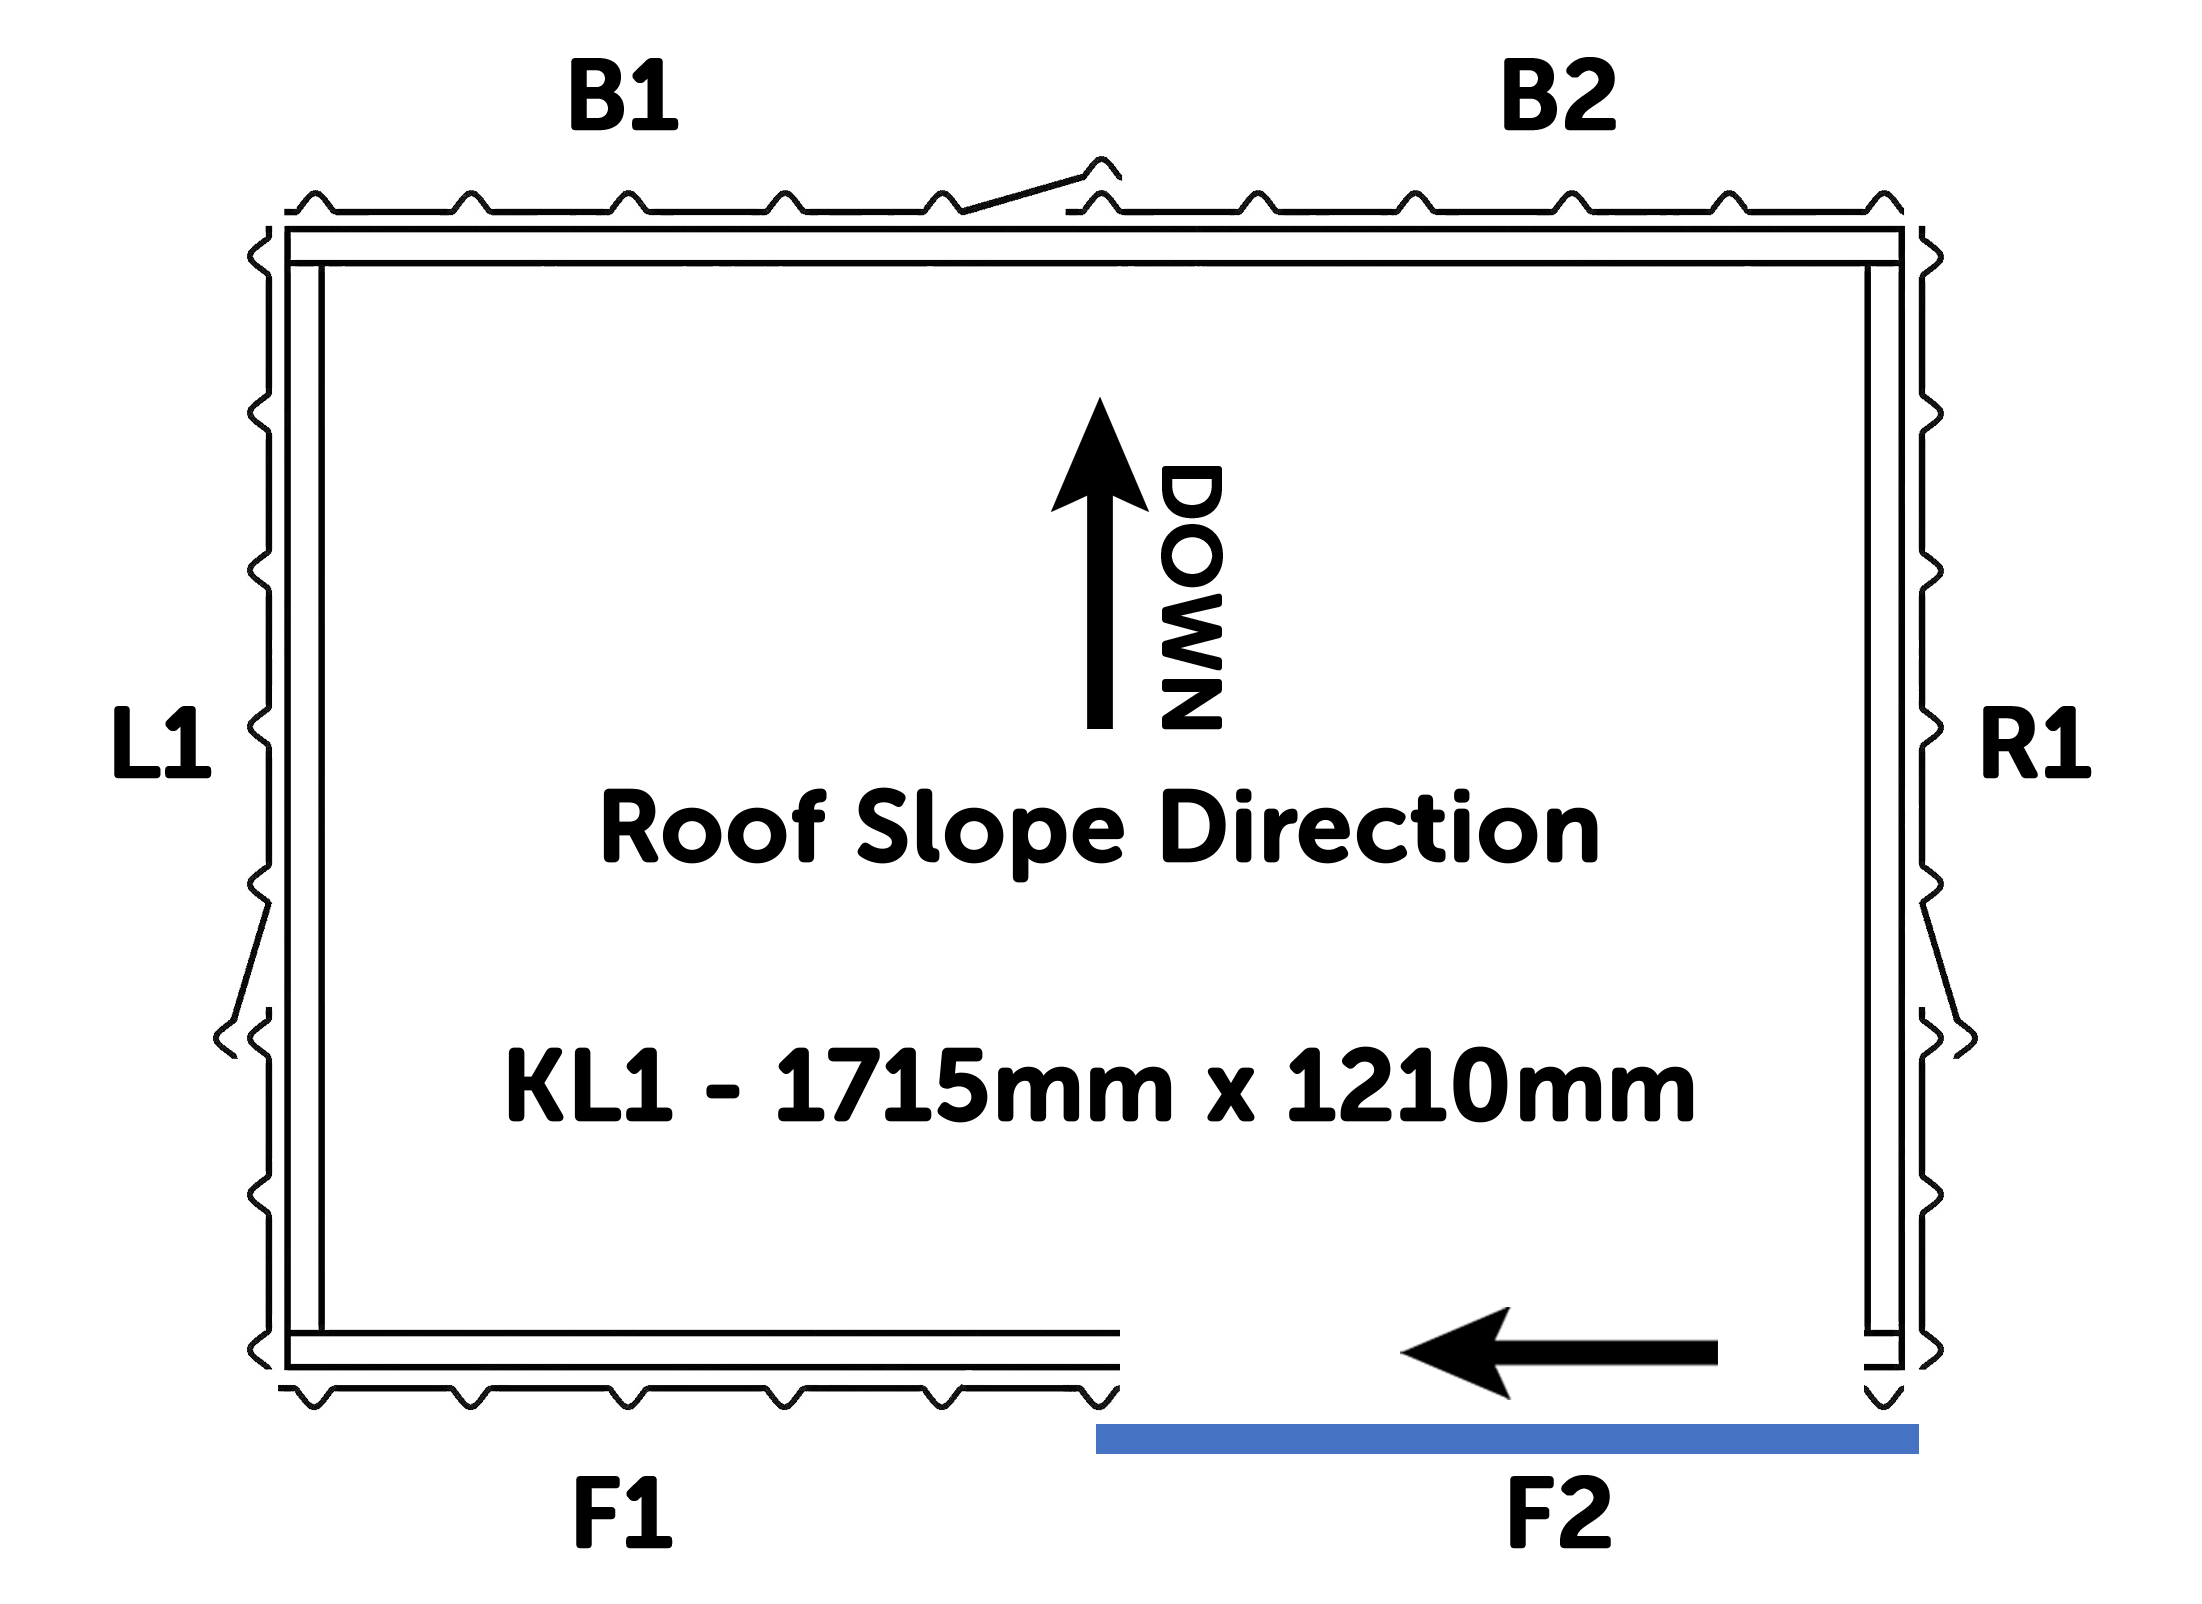Click the first wavy mark along the top edge
This screenshot has width=2202, height=1604.
(x=318, y=205)
